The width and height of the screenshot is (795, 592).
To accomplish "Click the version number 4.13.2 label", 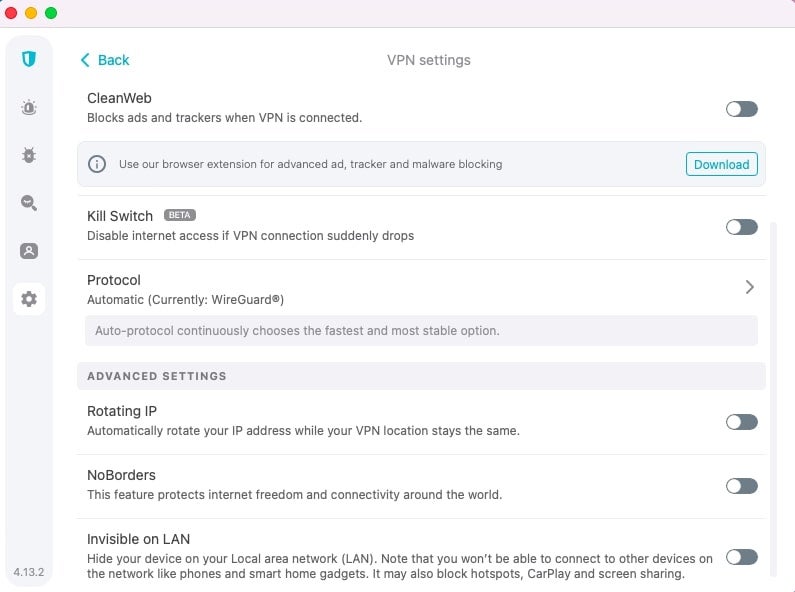I will (x=28, y=573).
